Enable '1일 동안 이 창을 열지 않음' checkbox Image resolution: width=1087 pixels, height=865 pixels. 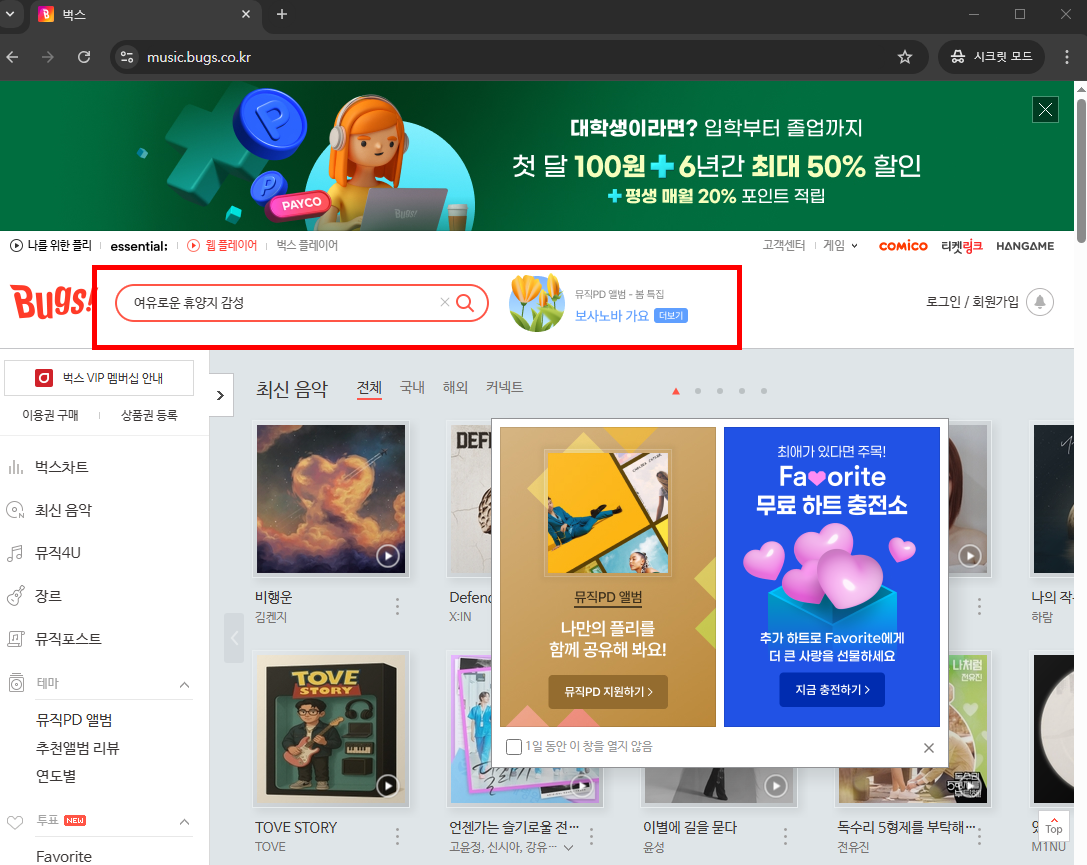514,746
